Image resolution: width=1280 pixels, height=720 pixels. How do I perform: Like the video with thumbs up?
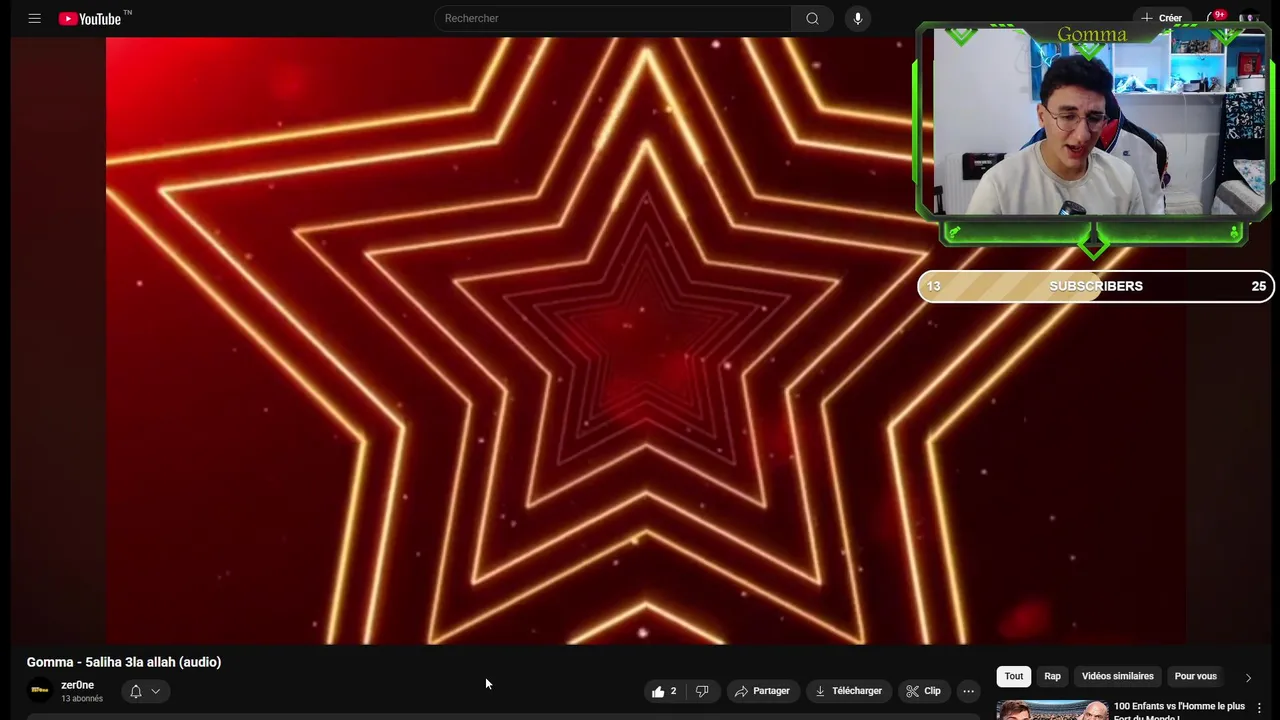click(x=664, y=691)
